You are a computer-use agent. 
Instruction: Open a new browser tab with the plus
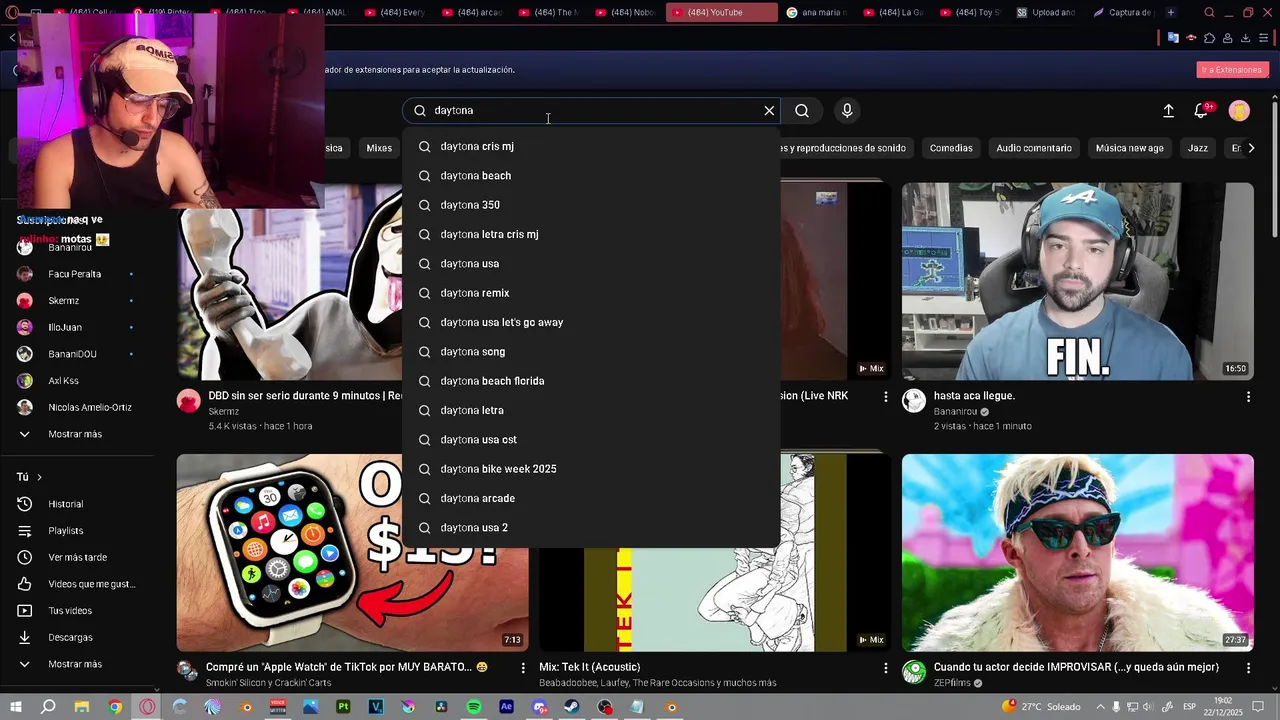[x=1171, y=12]
